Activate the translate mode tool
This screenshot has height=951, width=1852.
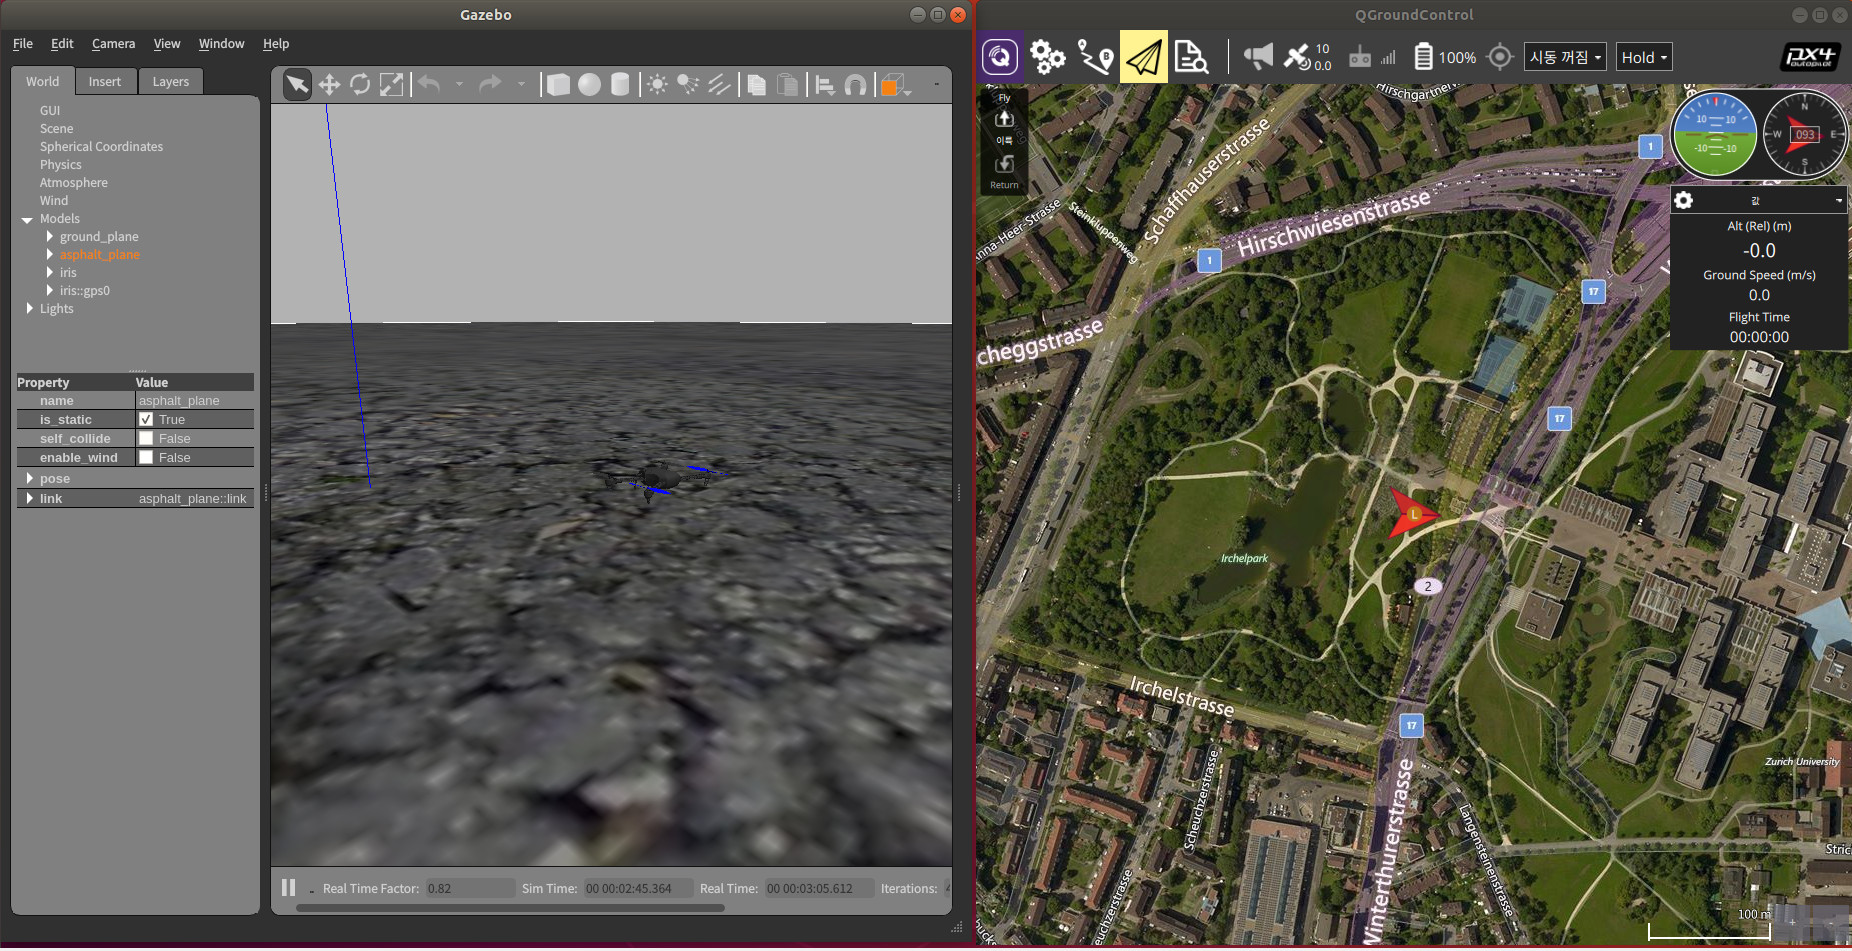point(329,85)
